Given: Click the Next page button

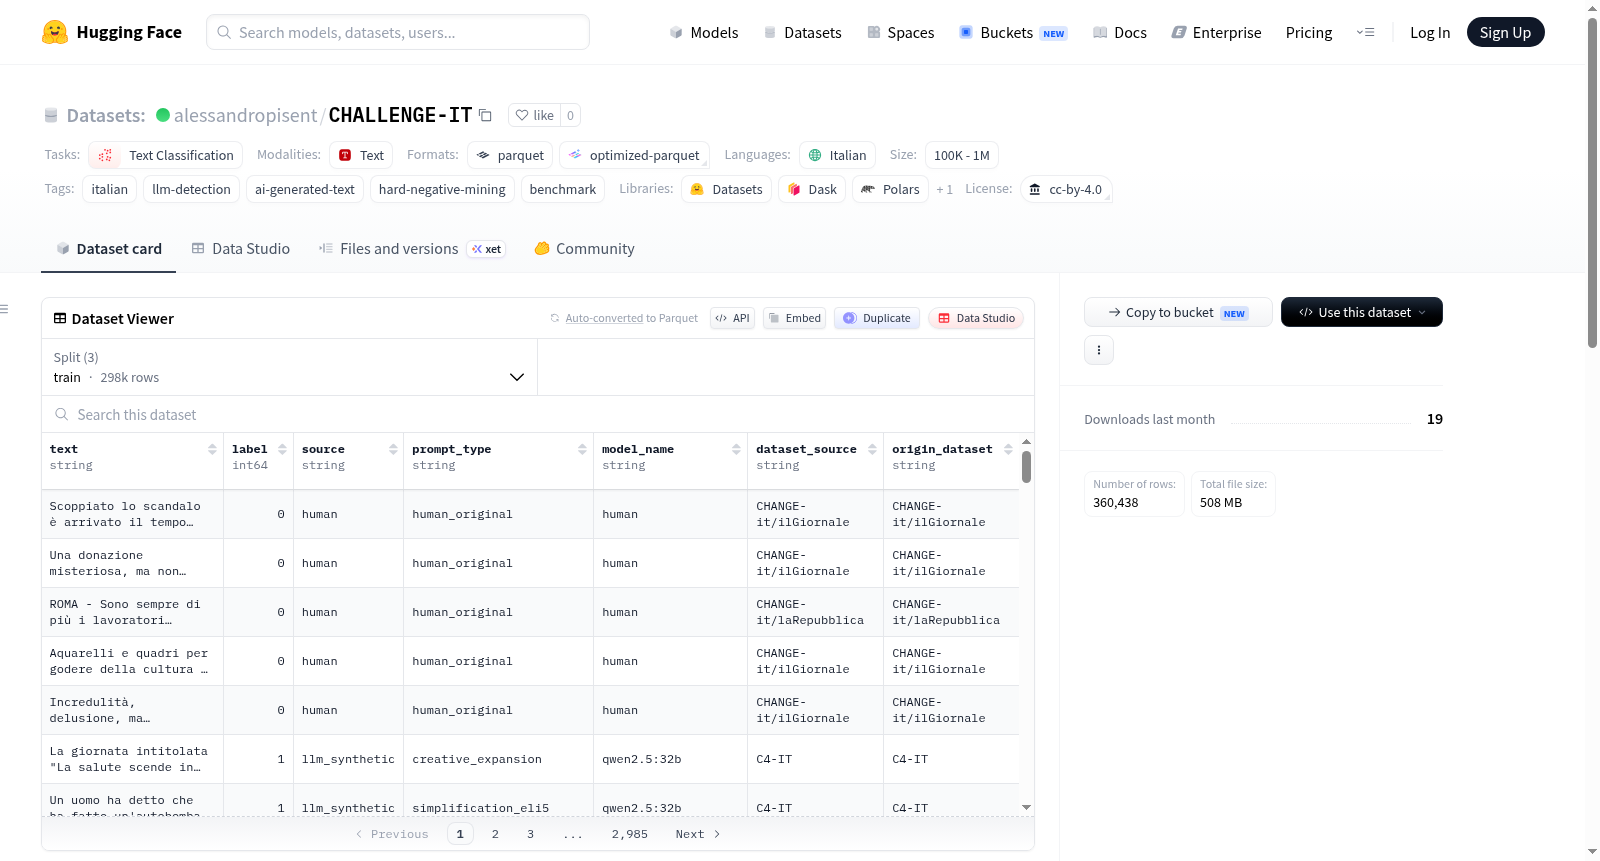Looking at the screenshot, I should click(x=698, y=834).
